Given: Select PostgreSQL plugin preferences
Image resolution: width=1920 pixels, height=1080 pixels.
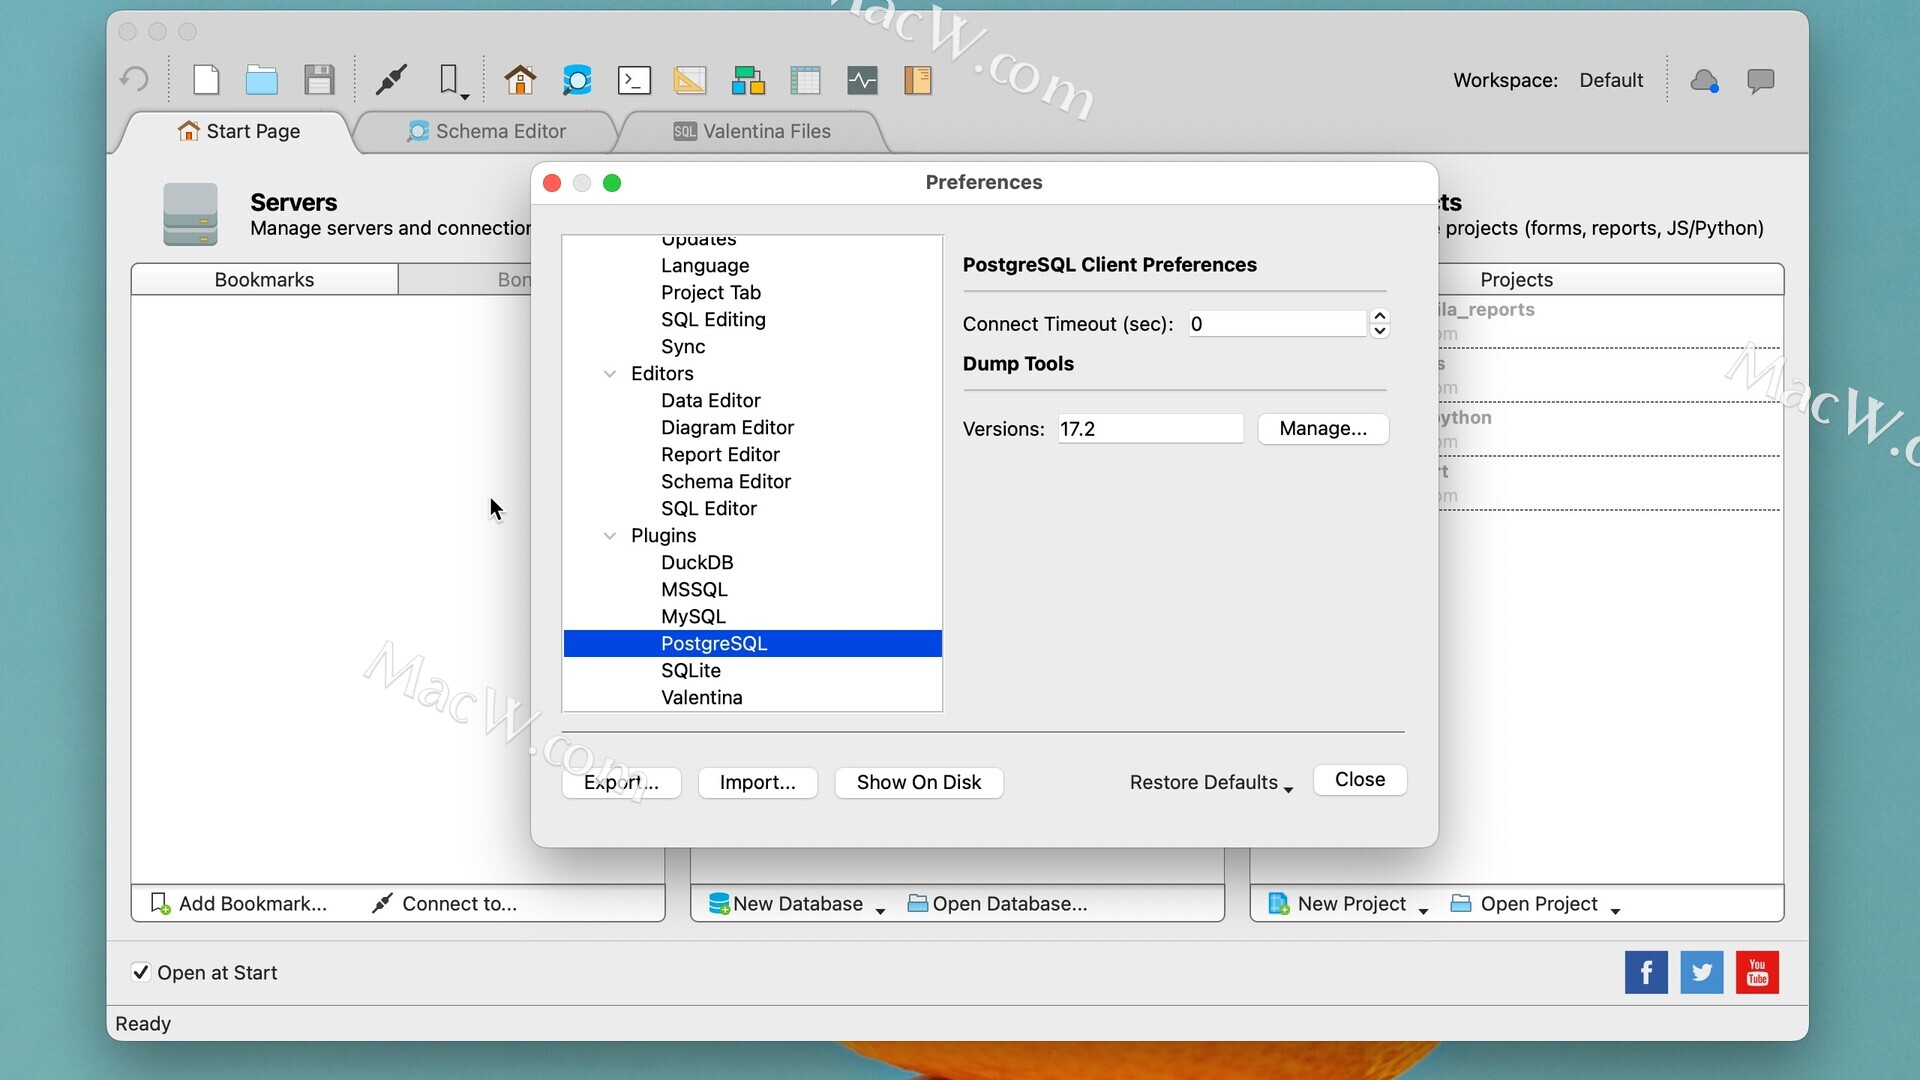Looking at the screenshot, I should pos(752,644).
